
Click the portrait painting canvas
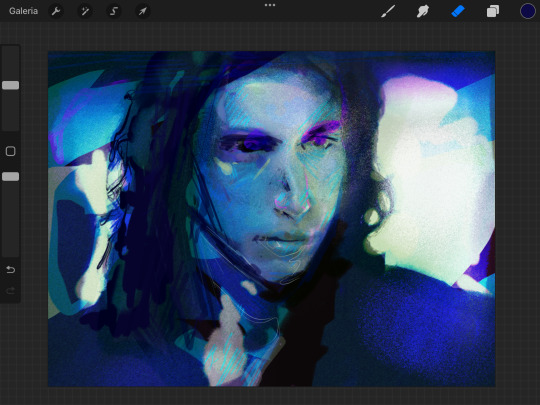271,219
